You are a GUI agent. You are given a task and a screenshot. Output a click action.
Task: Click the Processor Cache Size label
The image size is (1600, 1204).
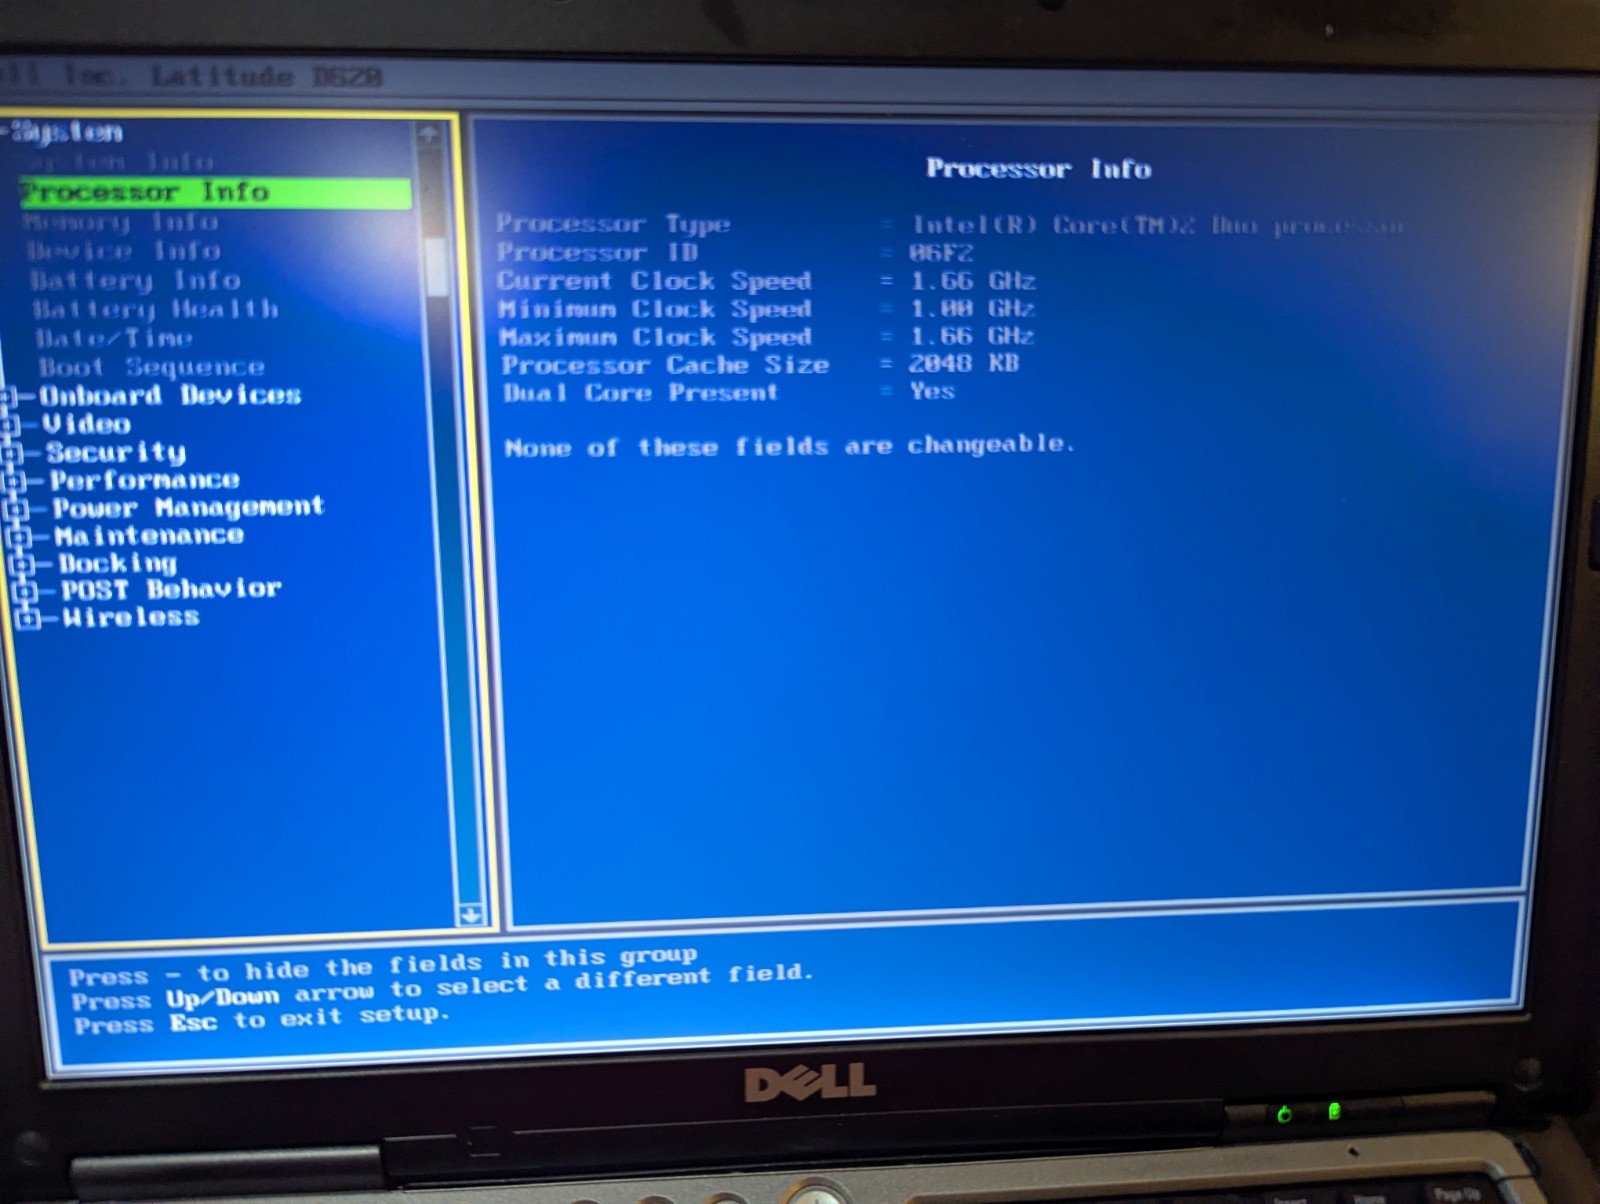coord(665,365)
